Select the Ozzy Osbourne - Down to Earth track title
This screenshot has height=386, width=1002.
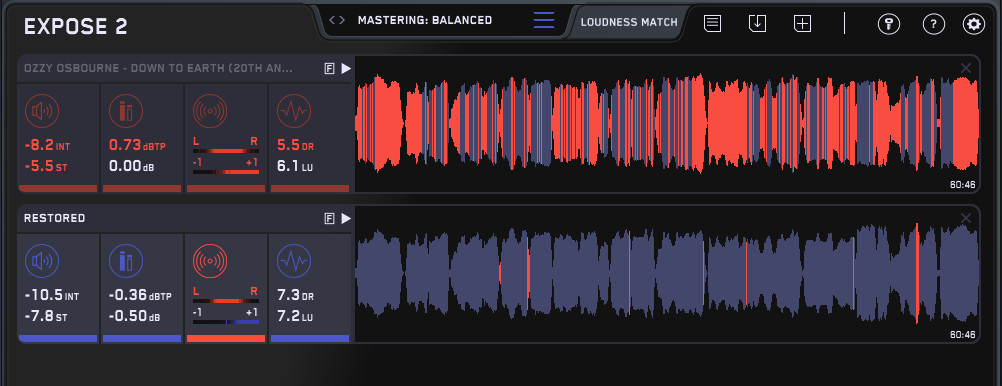(x=158, y=68)
